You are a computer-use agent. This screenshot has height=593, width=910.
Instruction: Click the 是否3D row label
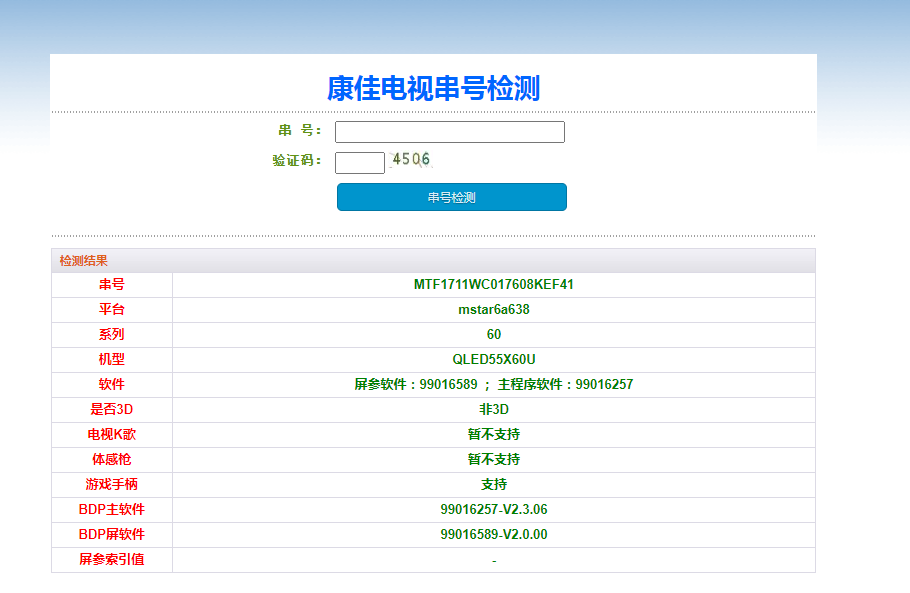[111, 409]
